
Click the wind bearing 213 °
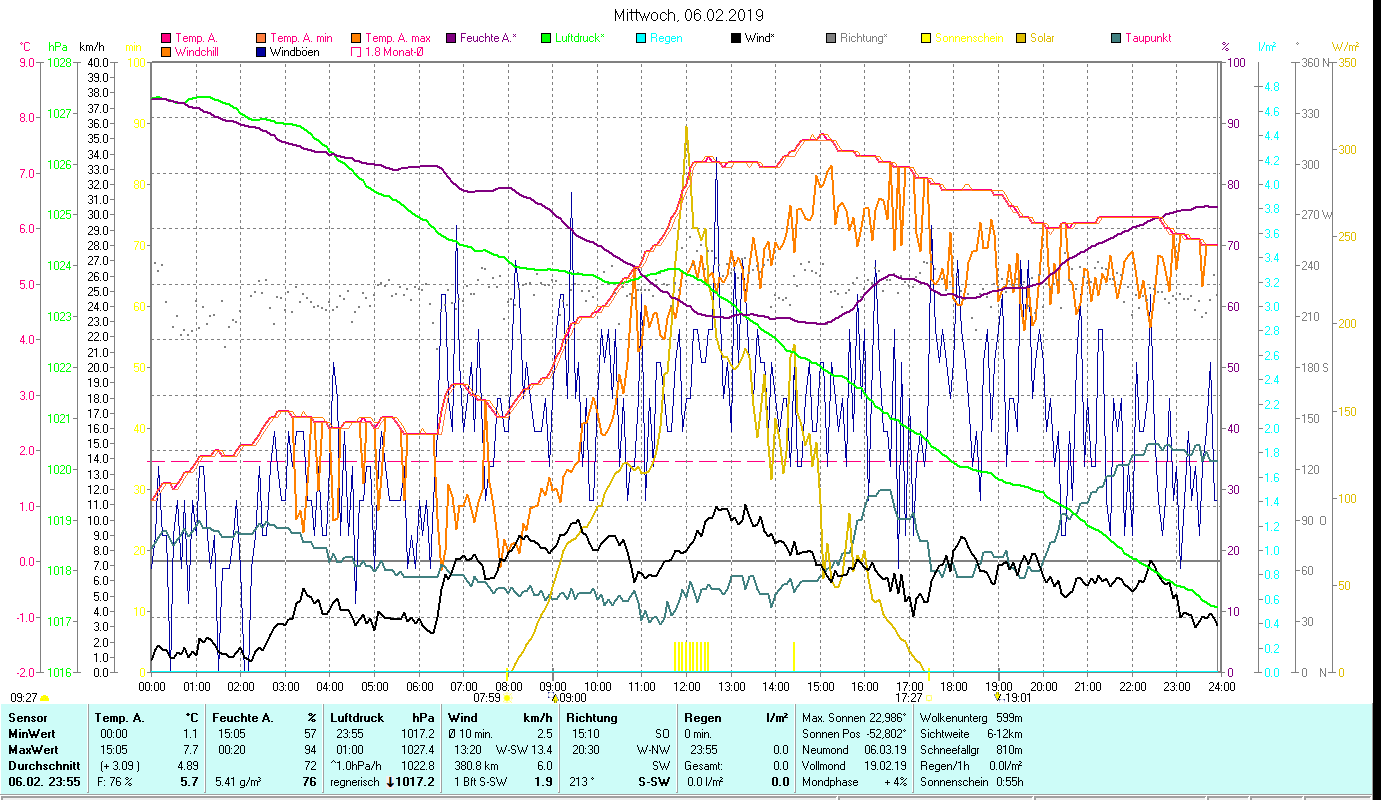click(583, 782)
